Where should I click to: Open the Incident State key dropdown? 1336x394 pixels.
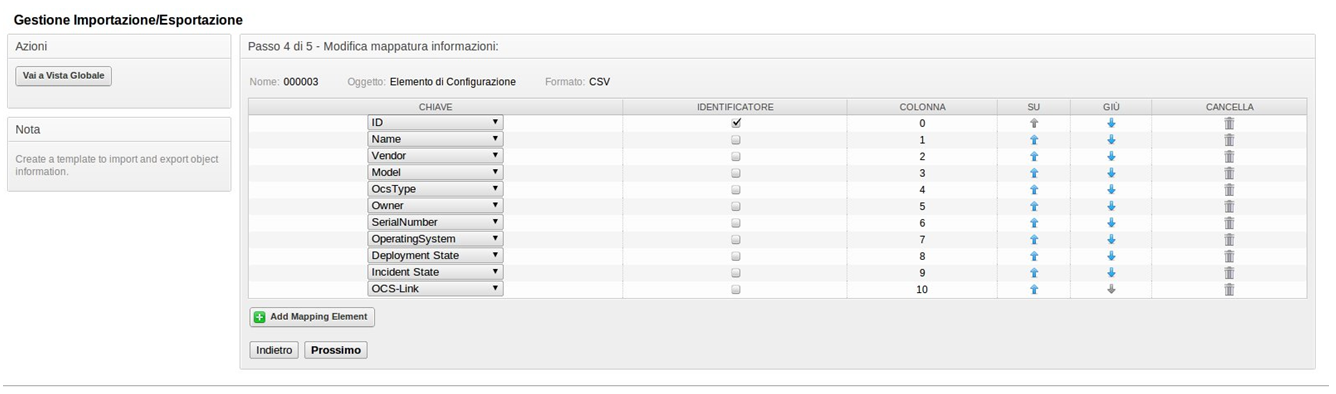(435, 272)
